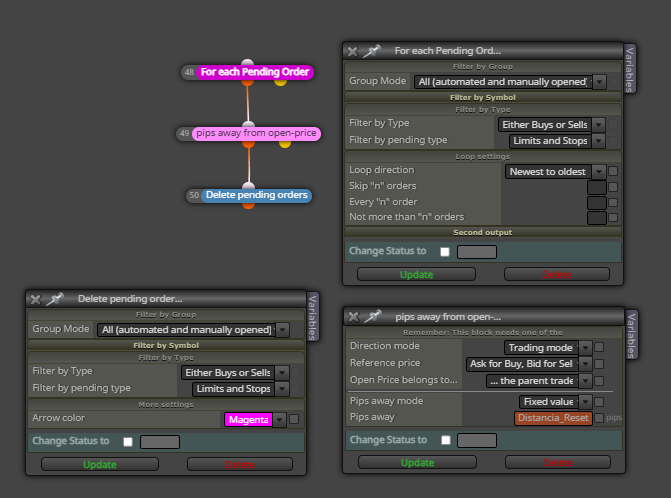Click Distancia_Reset pips away field

pyautogui.click(x=553, y=418)
